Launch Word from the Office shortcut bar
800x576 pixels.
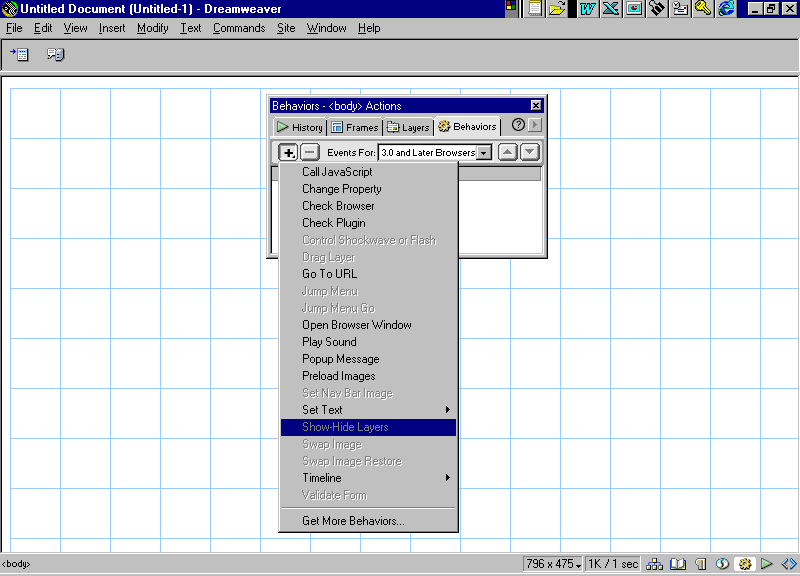point(588,9)
